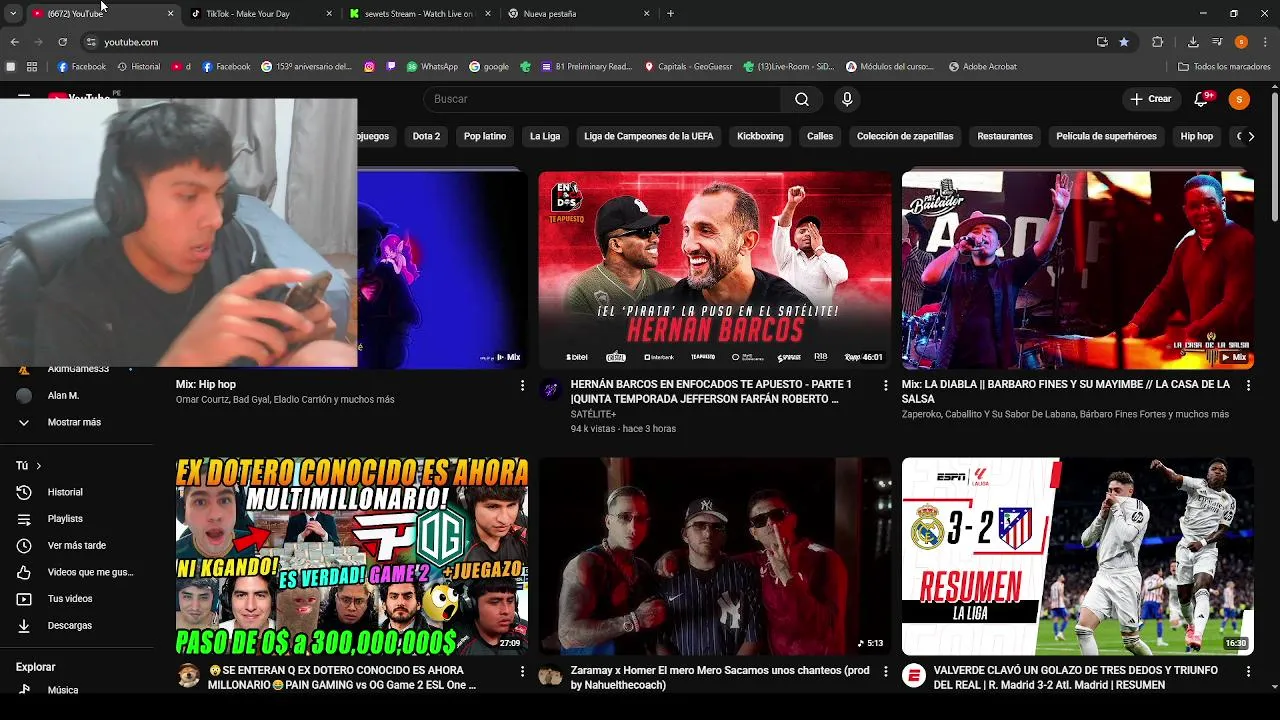1280x720 pixels.
Task: Open media controls in Chrome toolbar
Action: 1217,42
